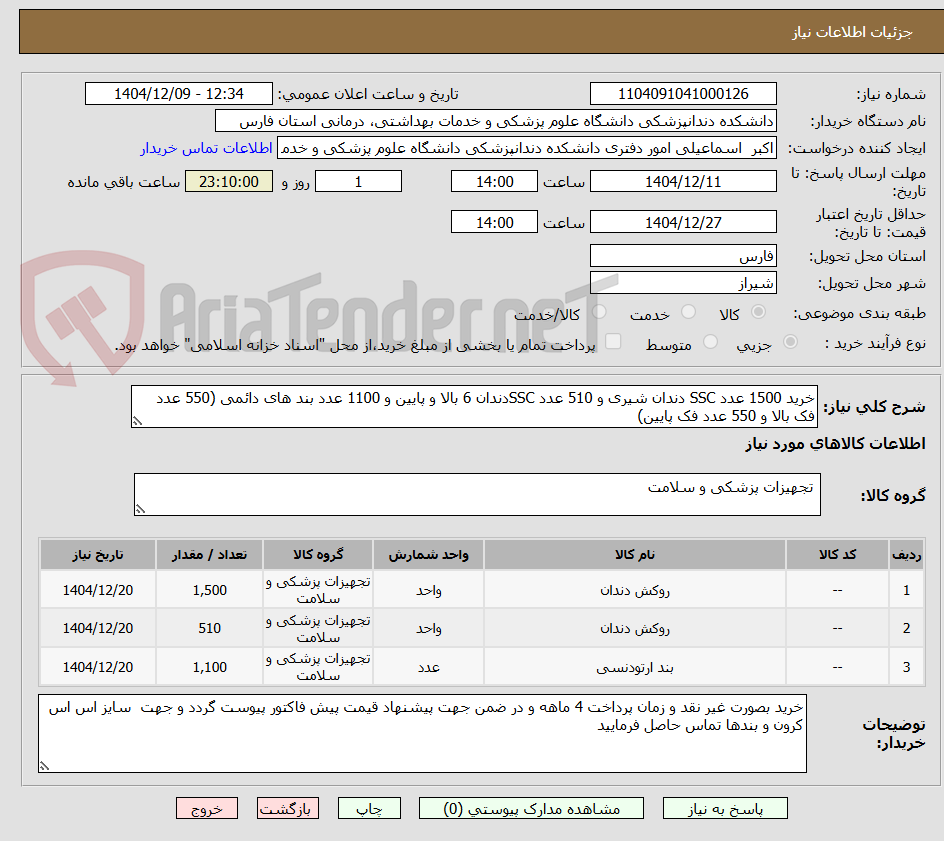The height and width of the screenshot is (841, 944).
Task: Click the خروج exit button
Action: [206, 808]
